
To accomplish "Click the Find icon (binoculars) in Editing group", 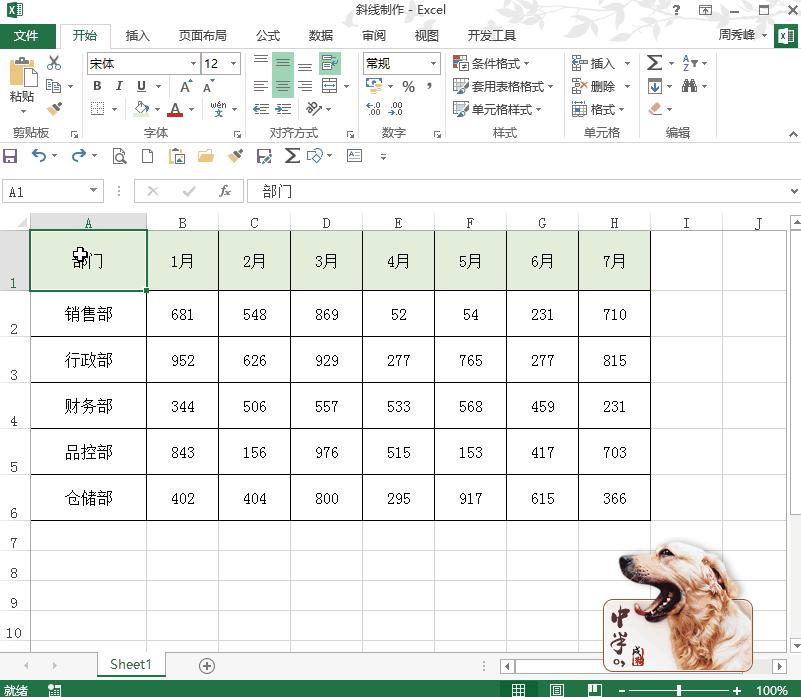I will click(x=692, y=85).
